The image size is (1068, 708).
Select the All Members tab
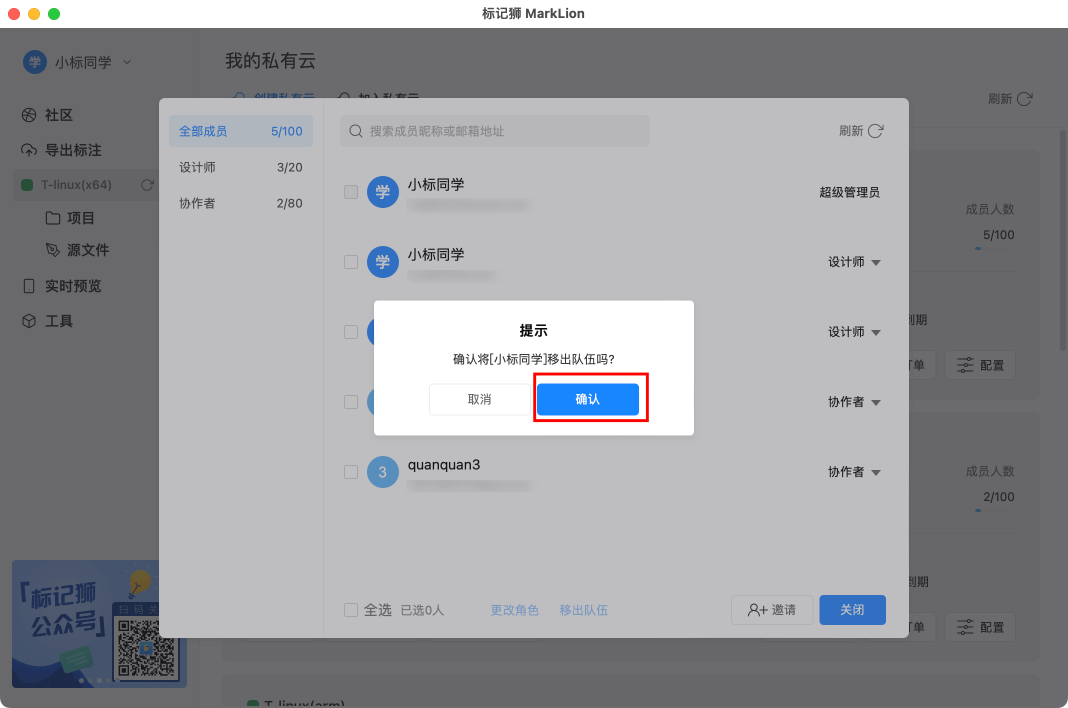pyautogui.click(x=240, y=131)
